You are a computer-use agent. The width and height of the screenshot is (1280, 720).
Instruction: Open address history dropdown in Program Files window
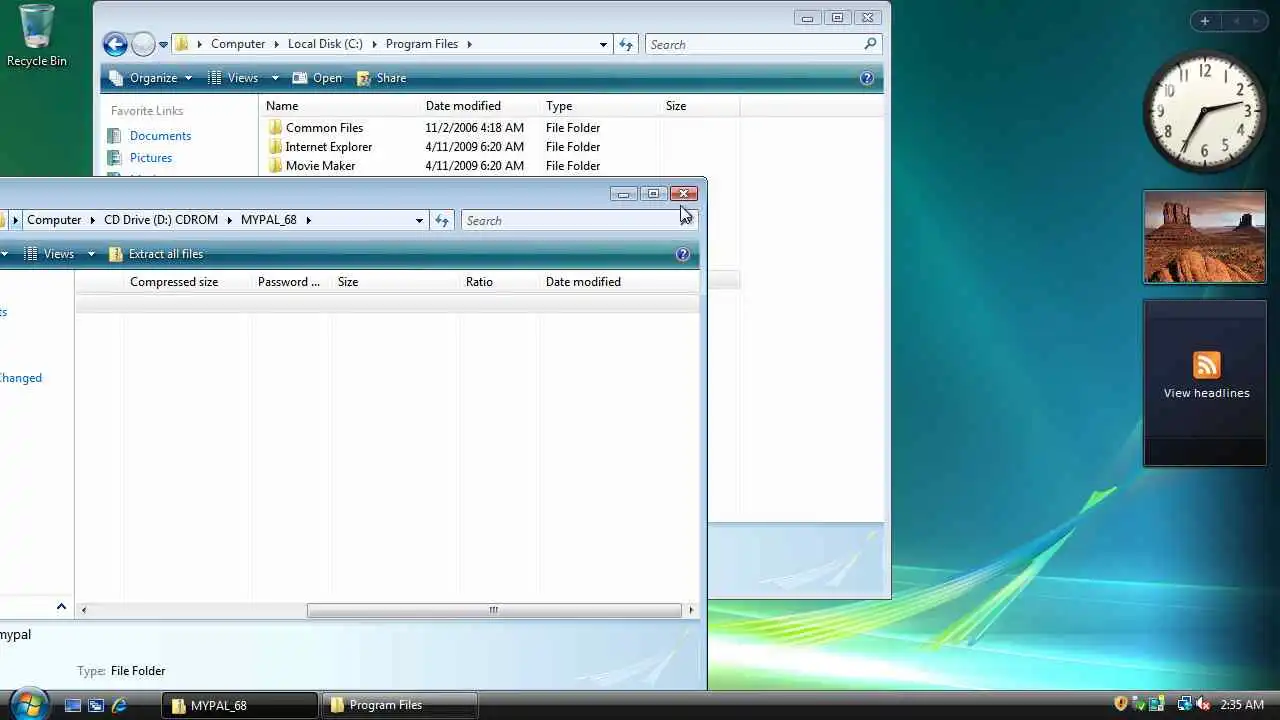(x=603, y=45)
